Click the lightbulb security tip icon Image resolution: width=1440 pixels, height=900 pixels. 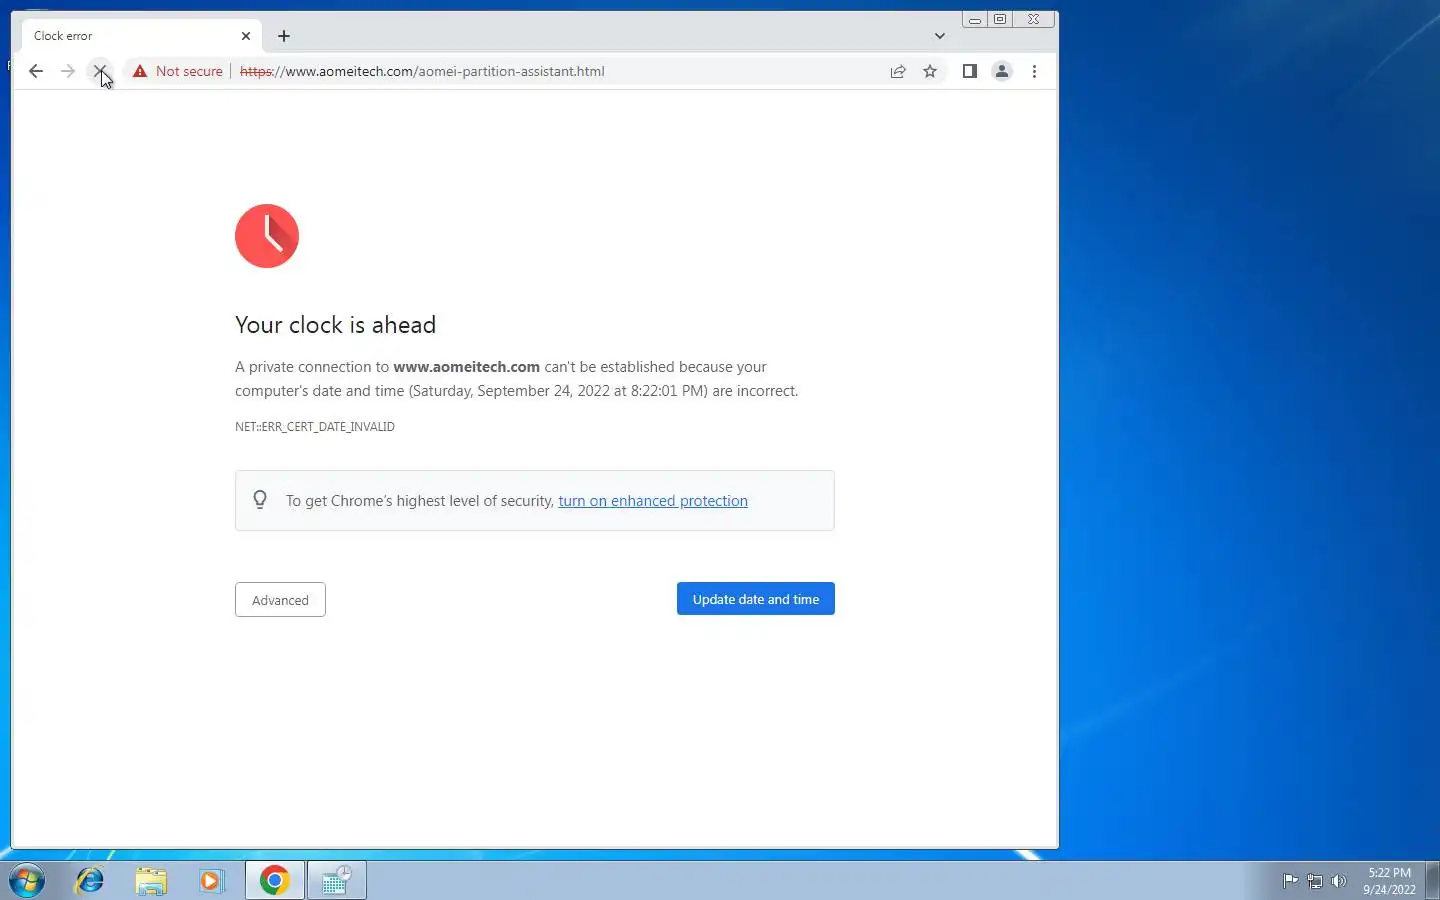[260, 500]
